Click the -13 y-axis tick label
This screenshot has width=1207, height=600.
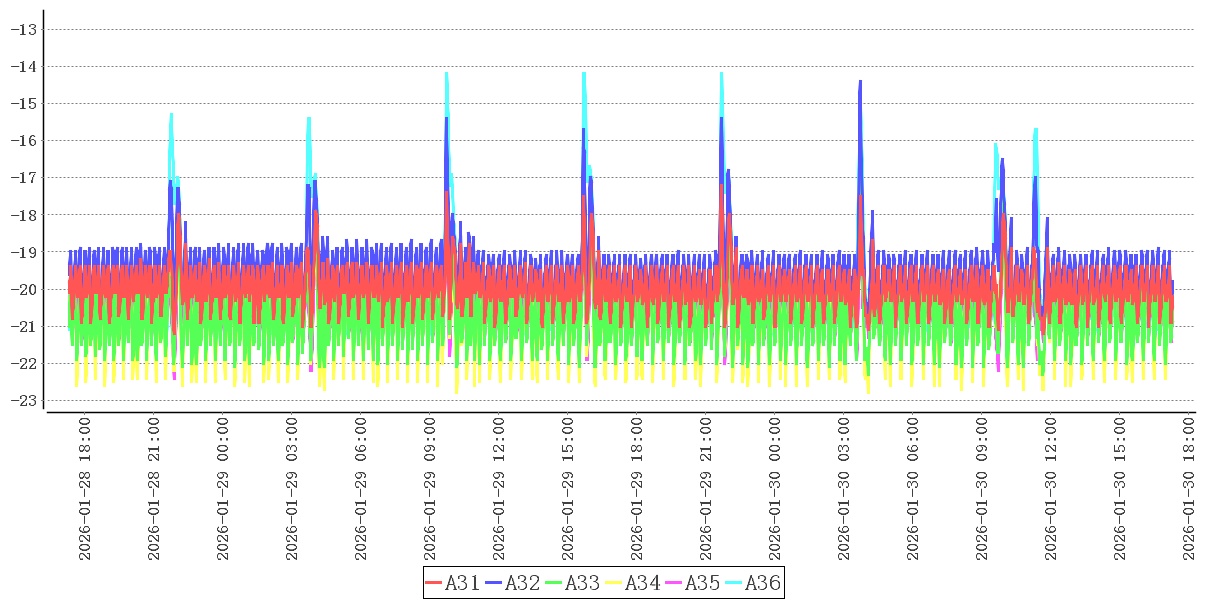23,29
